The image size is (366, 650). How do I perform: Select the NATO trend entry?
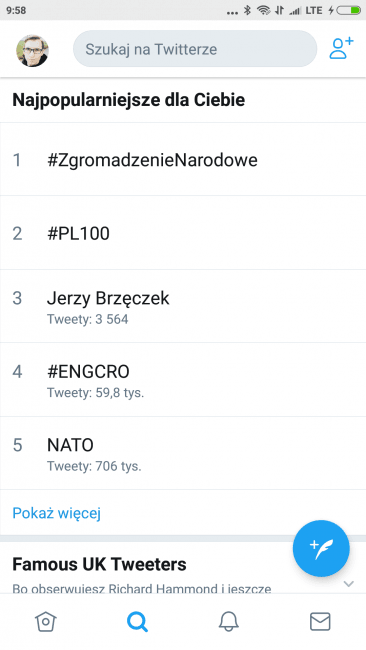[x=183, y=453]
